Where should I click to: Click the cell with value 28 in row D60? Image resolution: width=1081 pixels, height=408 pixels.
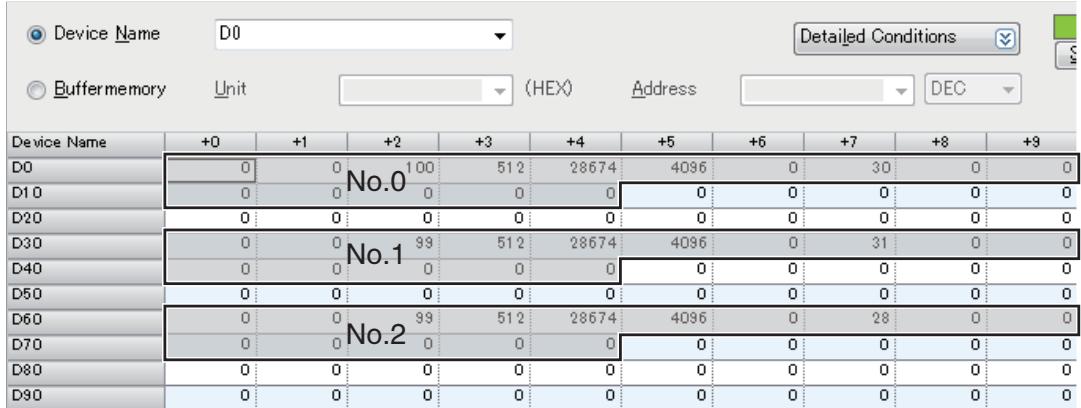point(849,320)
